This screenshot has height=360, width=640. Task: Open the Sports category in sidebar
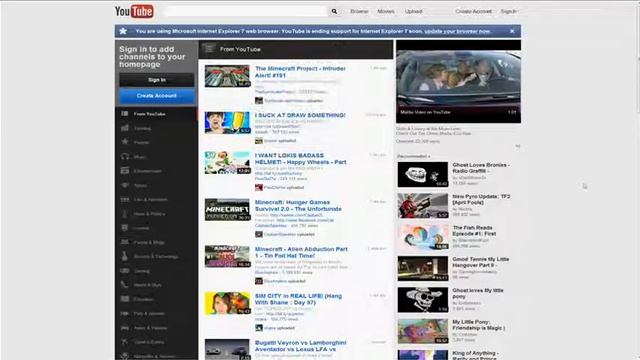tap(156, 185)
